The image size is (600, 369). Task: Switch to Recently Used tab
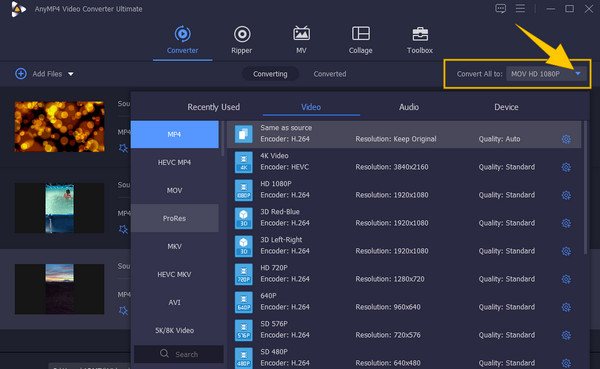click(x=214, y=107)
